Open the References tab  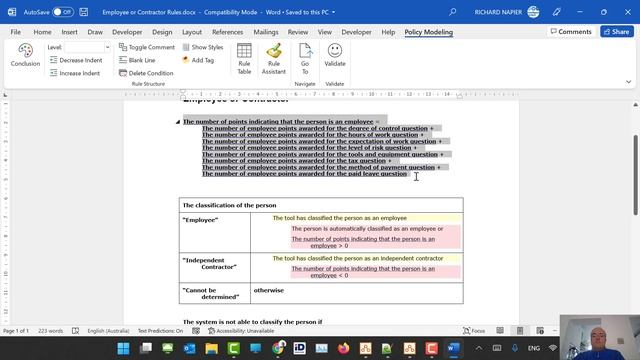click(227, 32)
